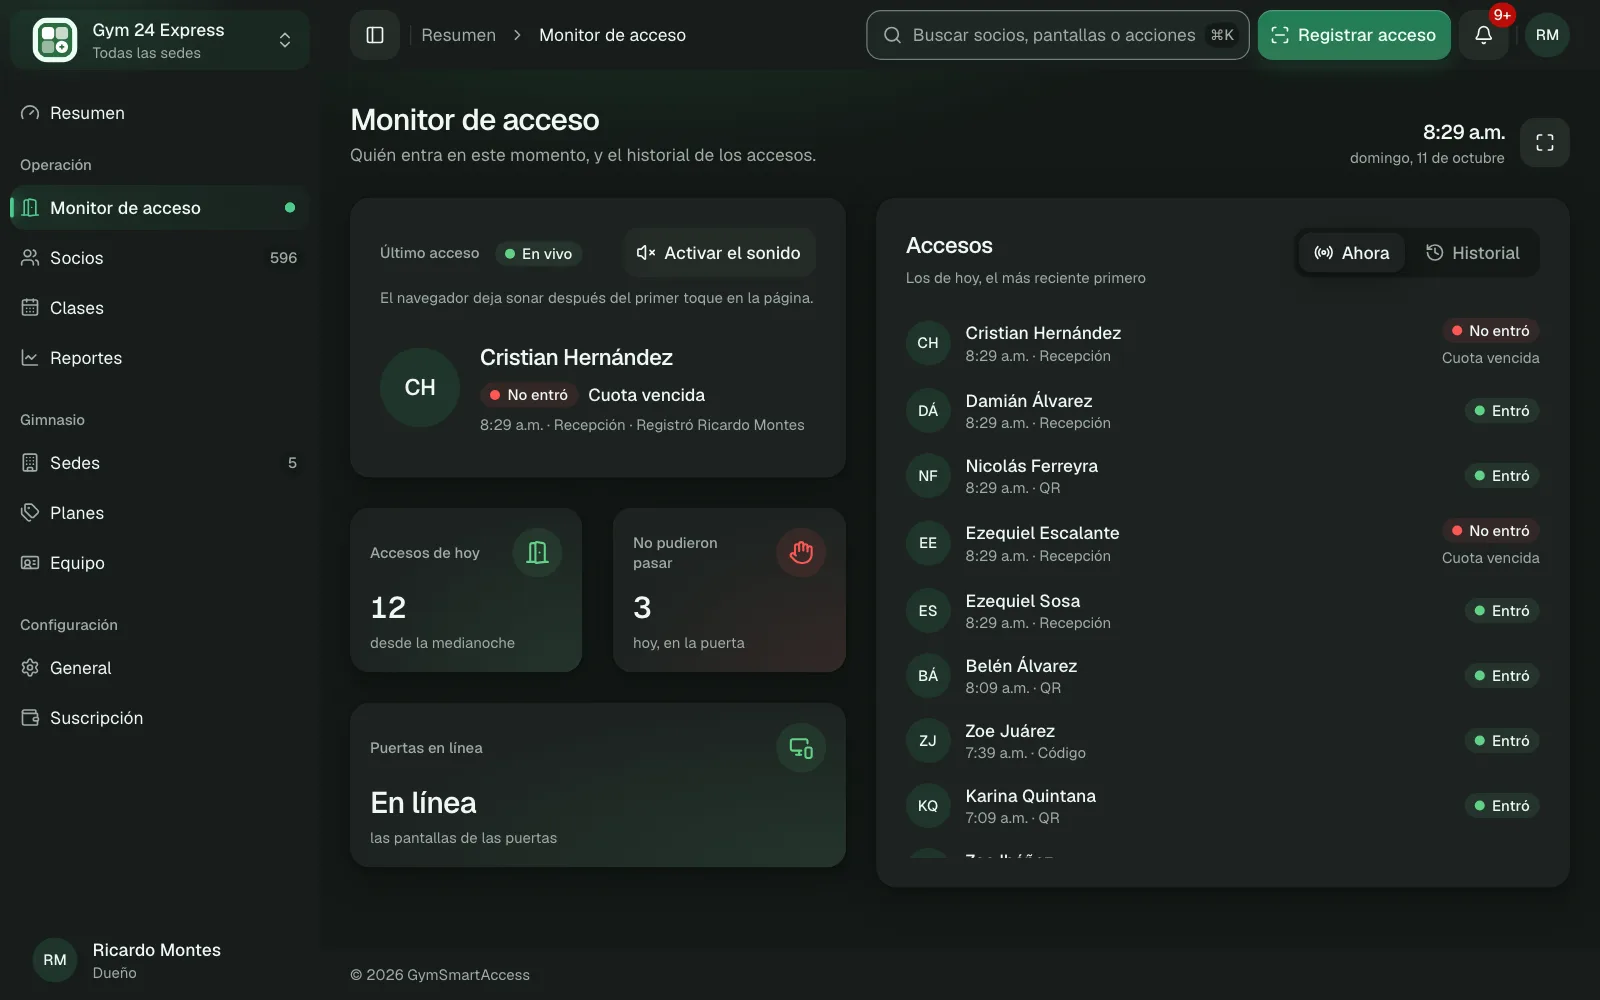1600x1000 pixels.
Task: Switch to the Ahora view
Action: coord(1352,253)
